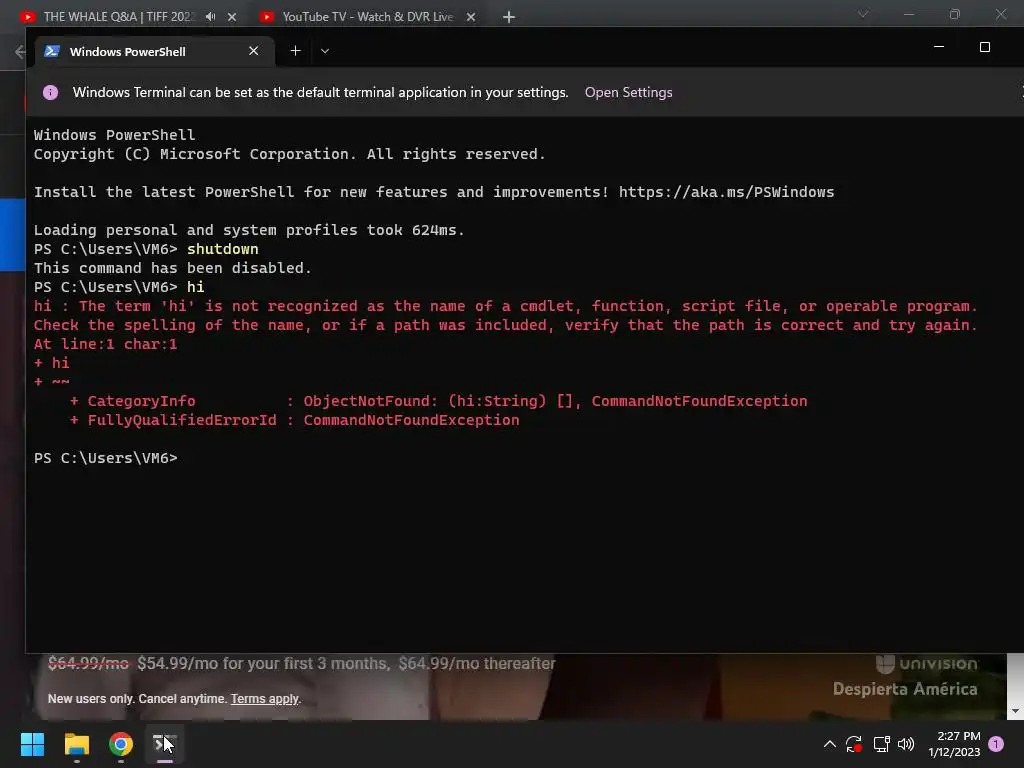This screenshot has height=768, width=1024.
Task: Close the Windows PowerShell tab
Action: pyautogui.click(x=253, y=51)
